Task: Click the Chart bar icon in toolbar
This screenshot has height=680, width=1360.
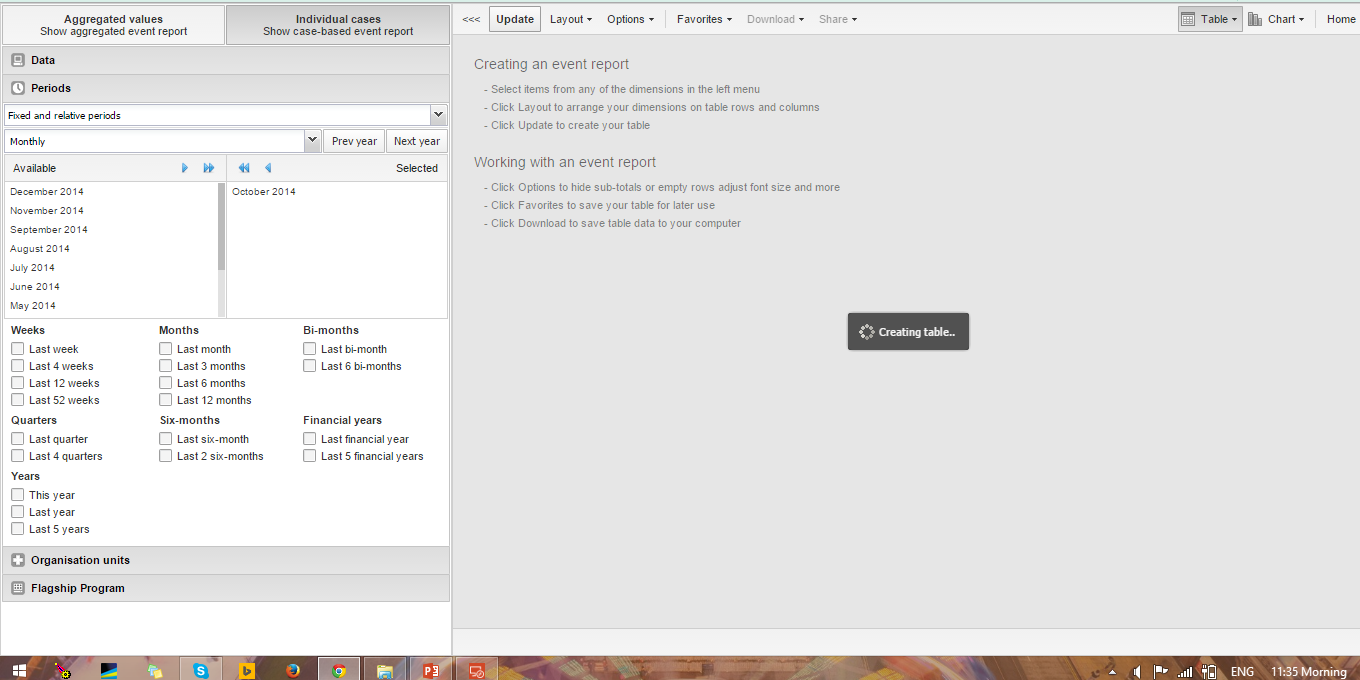Action: (x=1255, y=19)
